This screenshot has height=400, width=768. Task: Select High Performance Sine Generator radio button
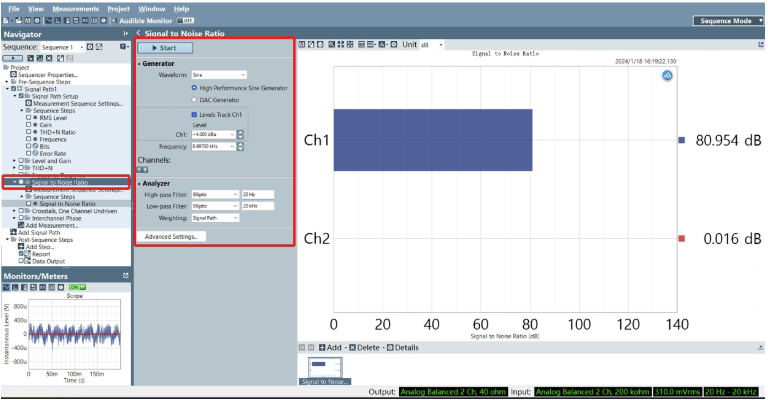(192, 87)
